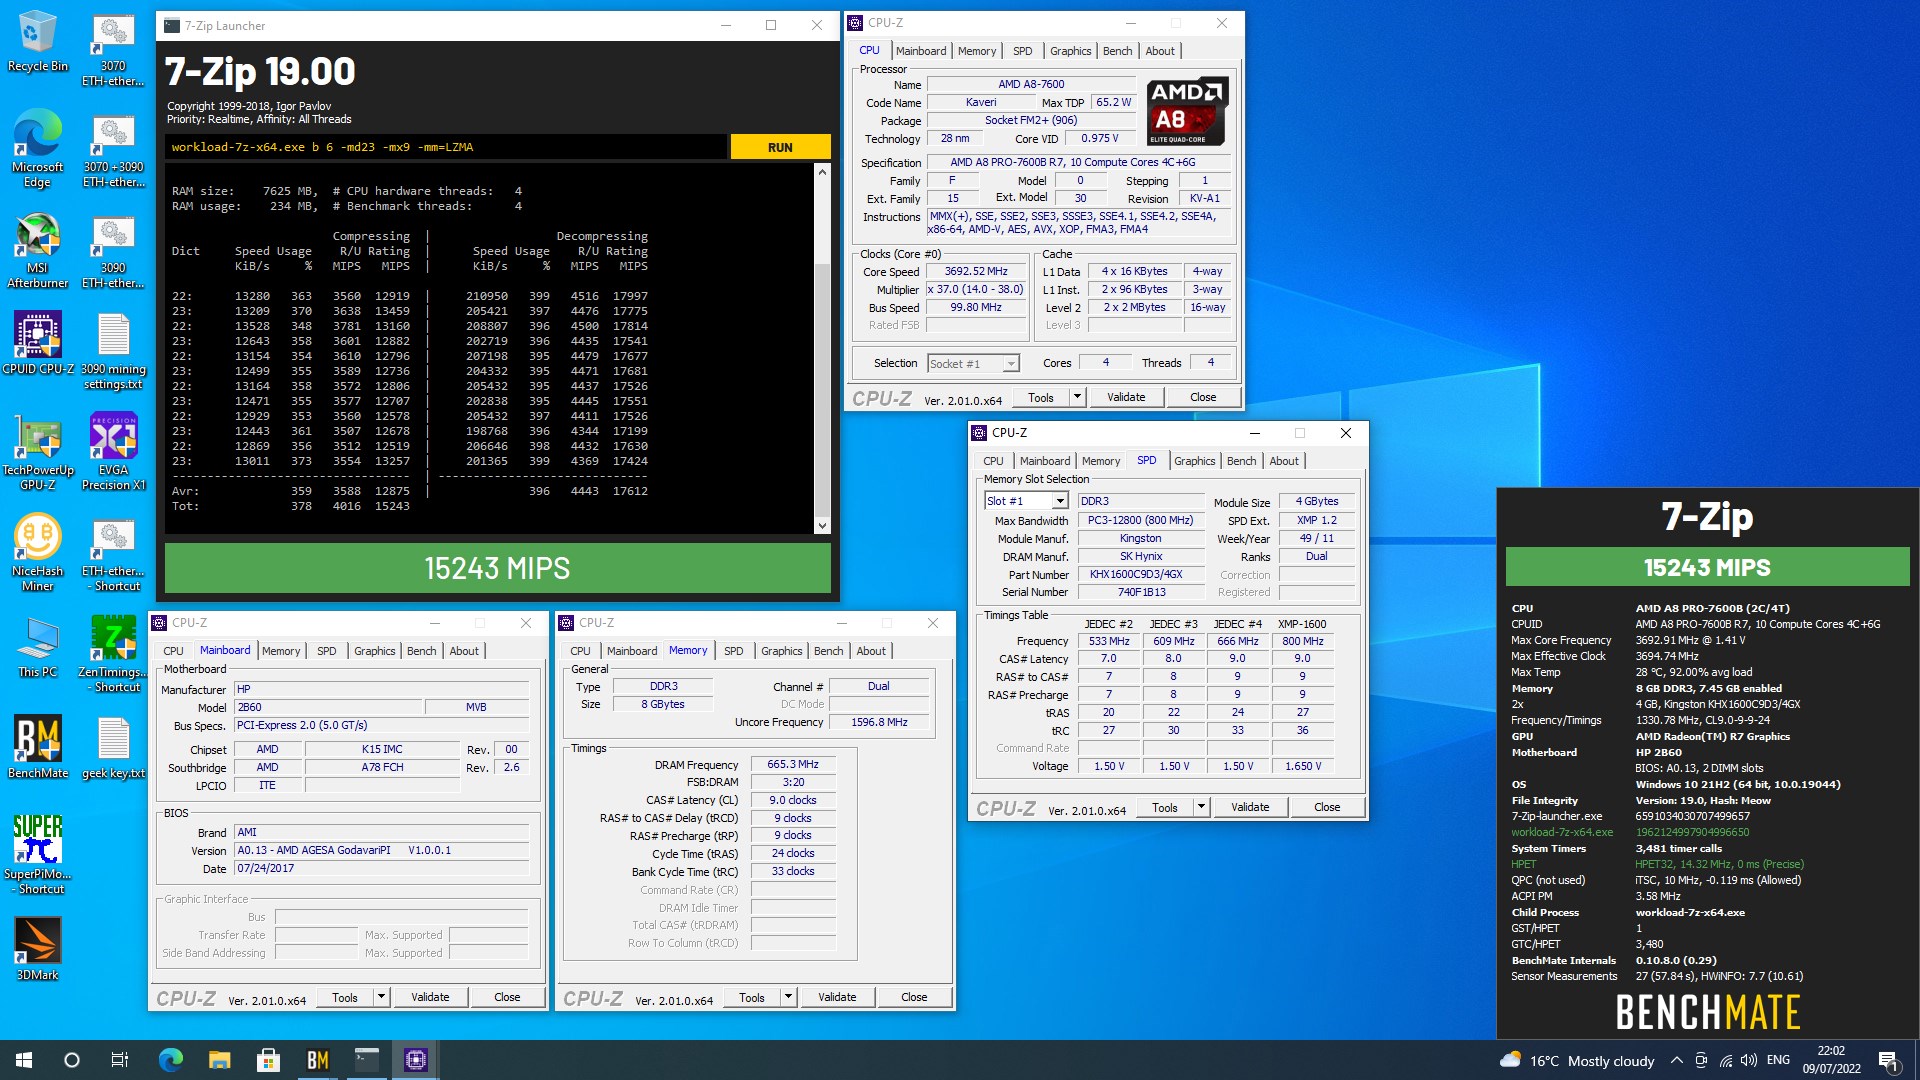Viewport: 1920px width, 1080px height.
Task: Expand the Tools dropdown arrow in the SPD CPU-Z window
Action: click(x=1201, y=807)
